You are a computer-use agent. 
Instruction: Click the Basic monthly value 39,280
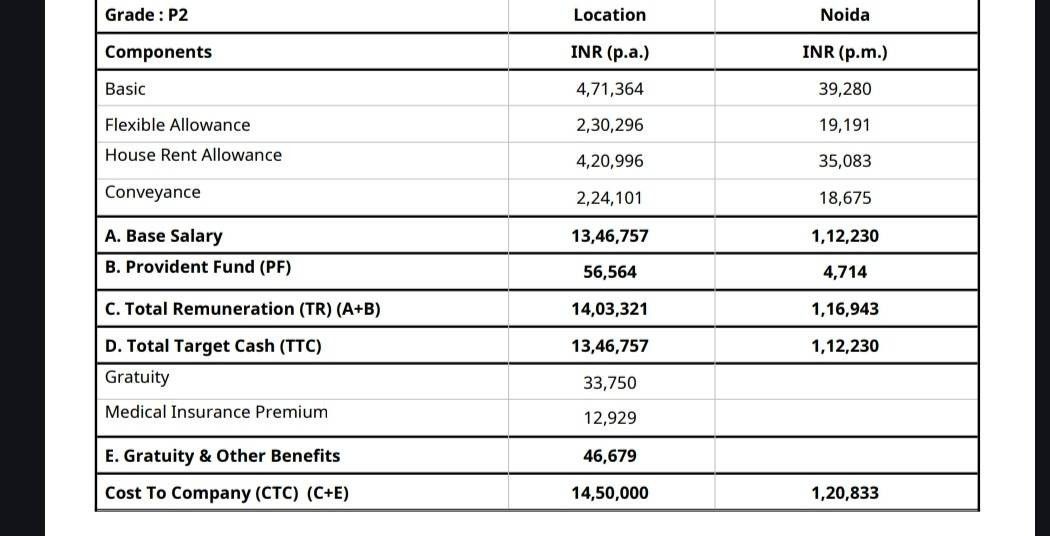click(x=845, y=89)
